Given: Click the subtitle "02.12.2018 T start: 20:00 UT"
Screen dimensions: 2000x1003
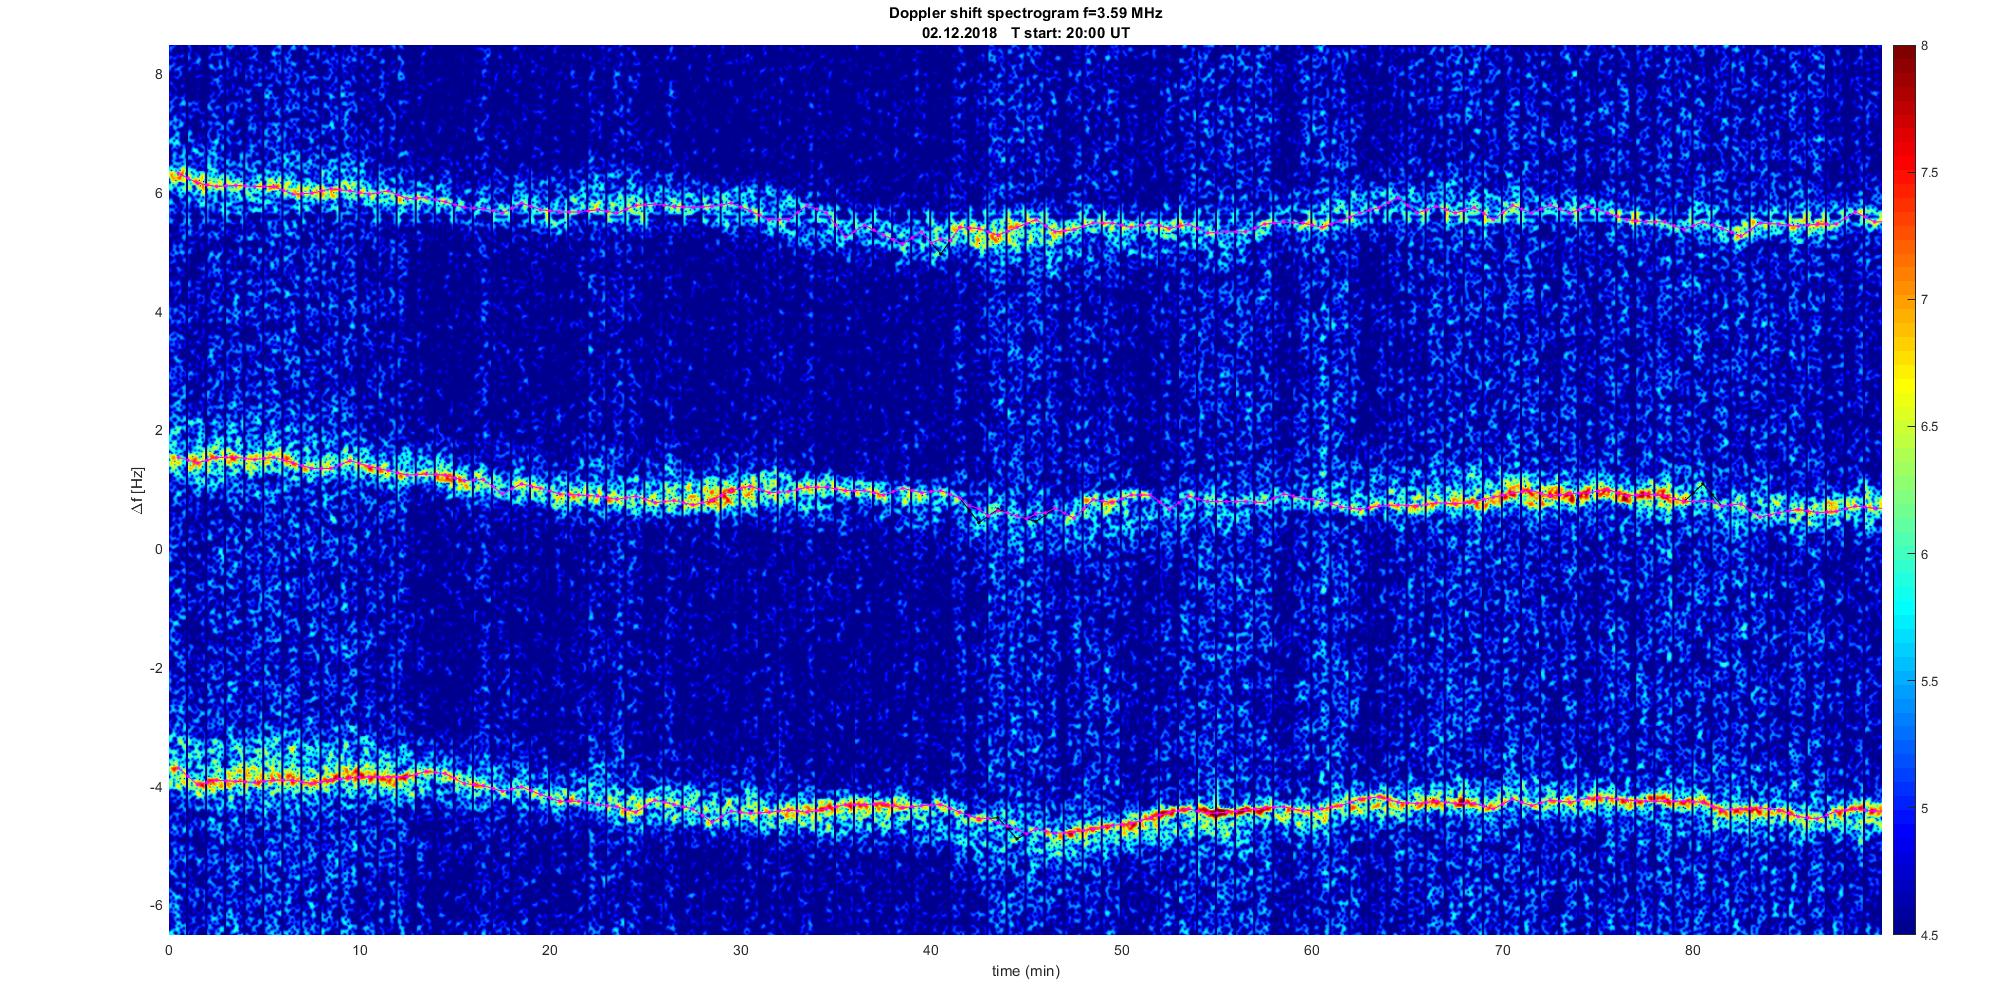Looking at the screenshot, I should pyautogui.click(x=1026, y=33).
